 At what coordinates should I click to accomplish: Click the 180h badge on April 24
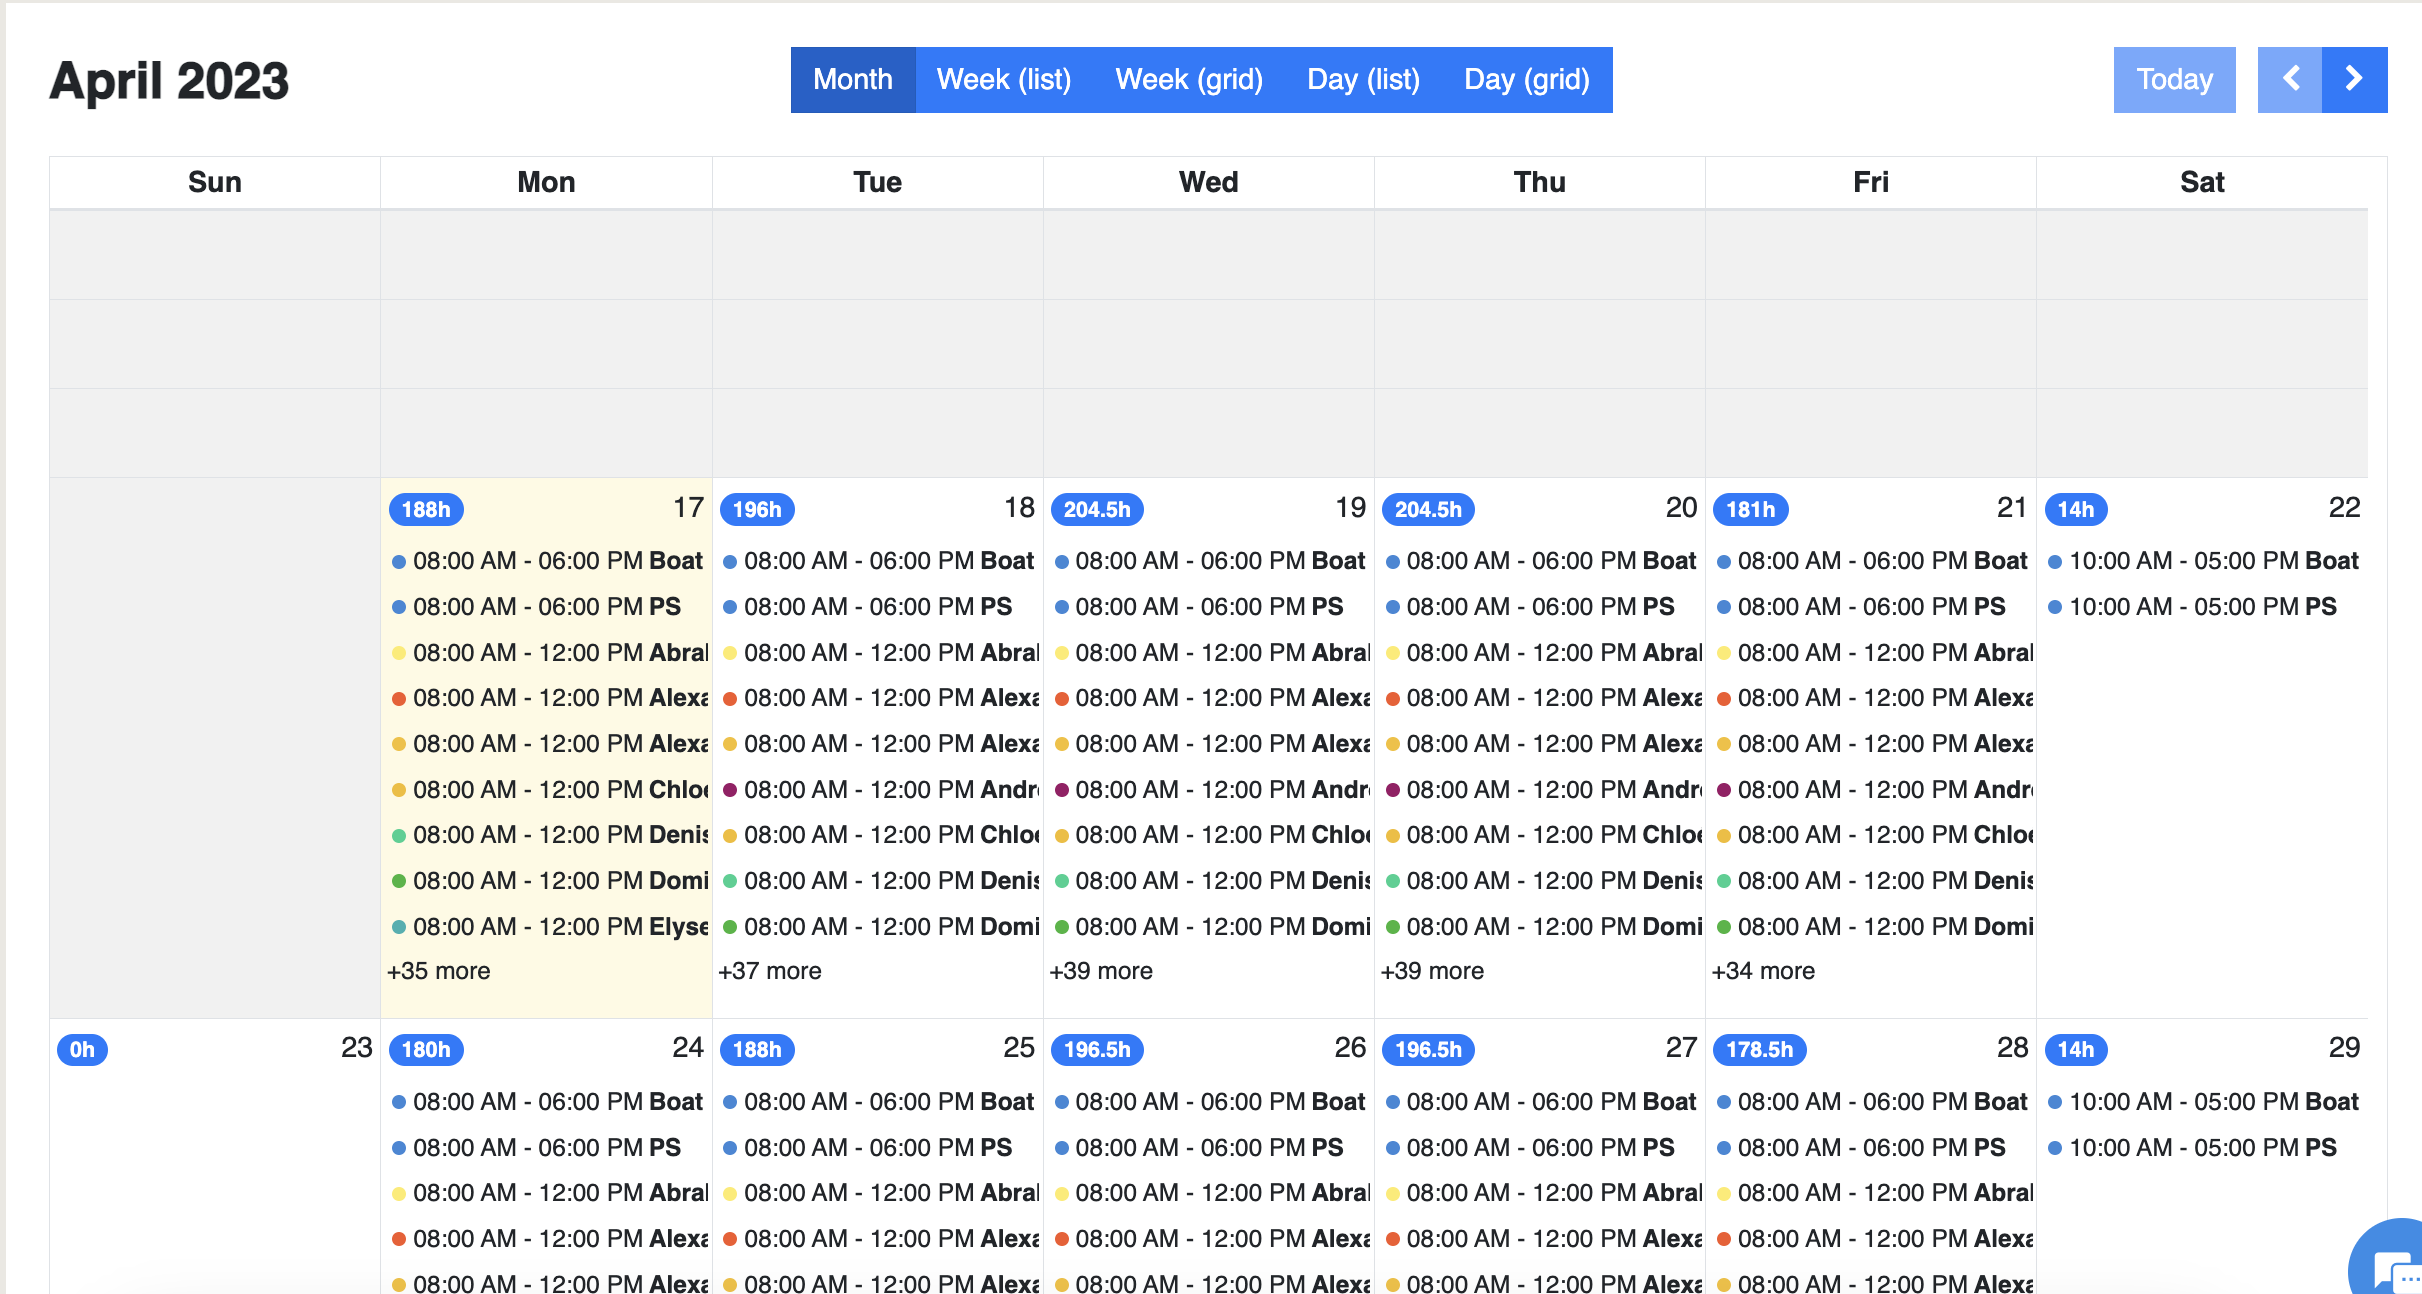click(426, 1049)
